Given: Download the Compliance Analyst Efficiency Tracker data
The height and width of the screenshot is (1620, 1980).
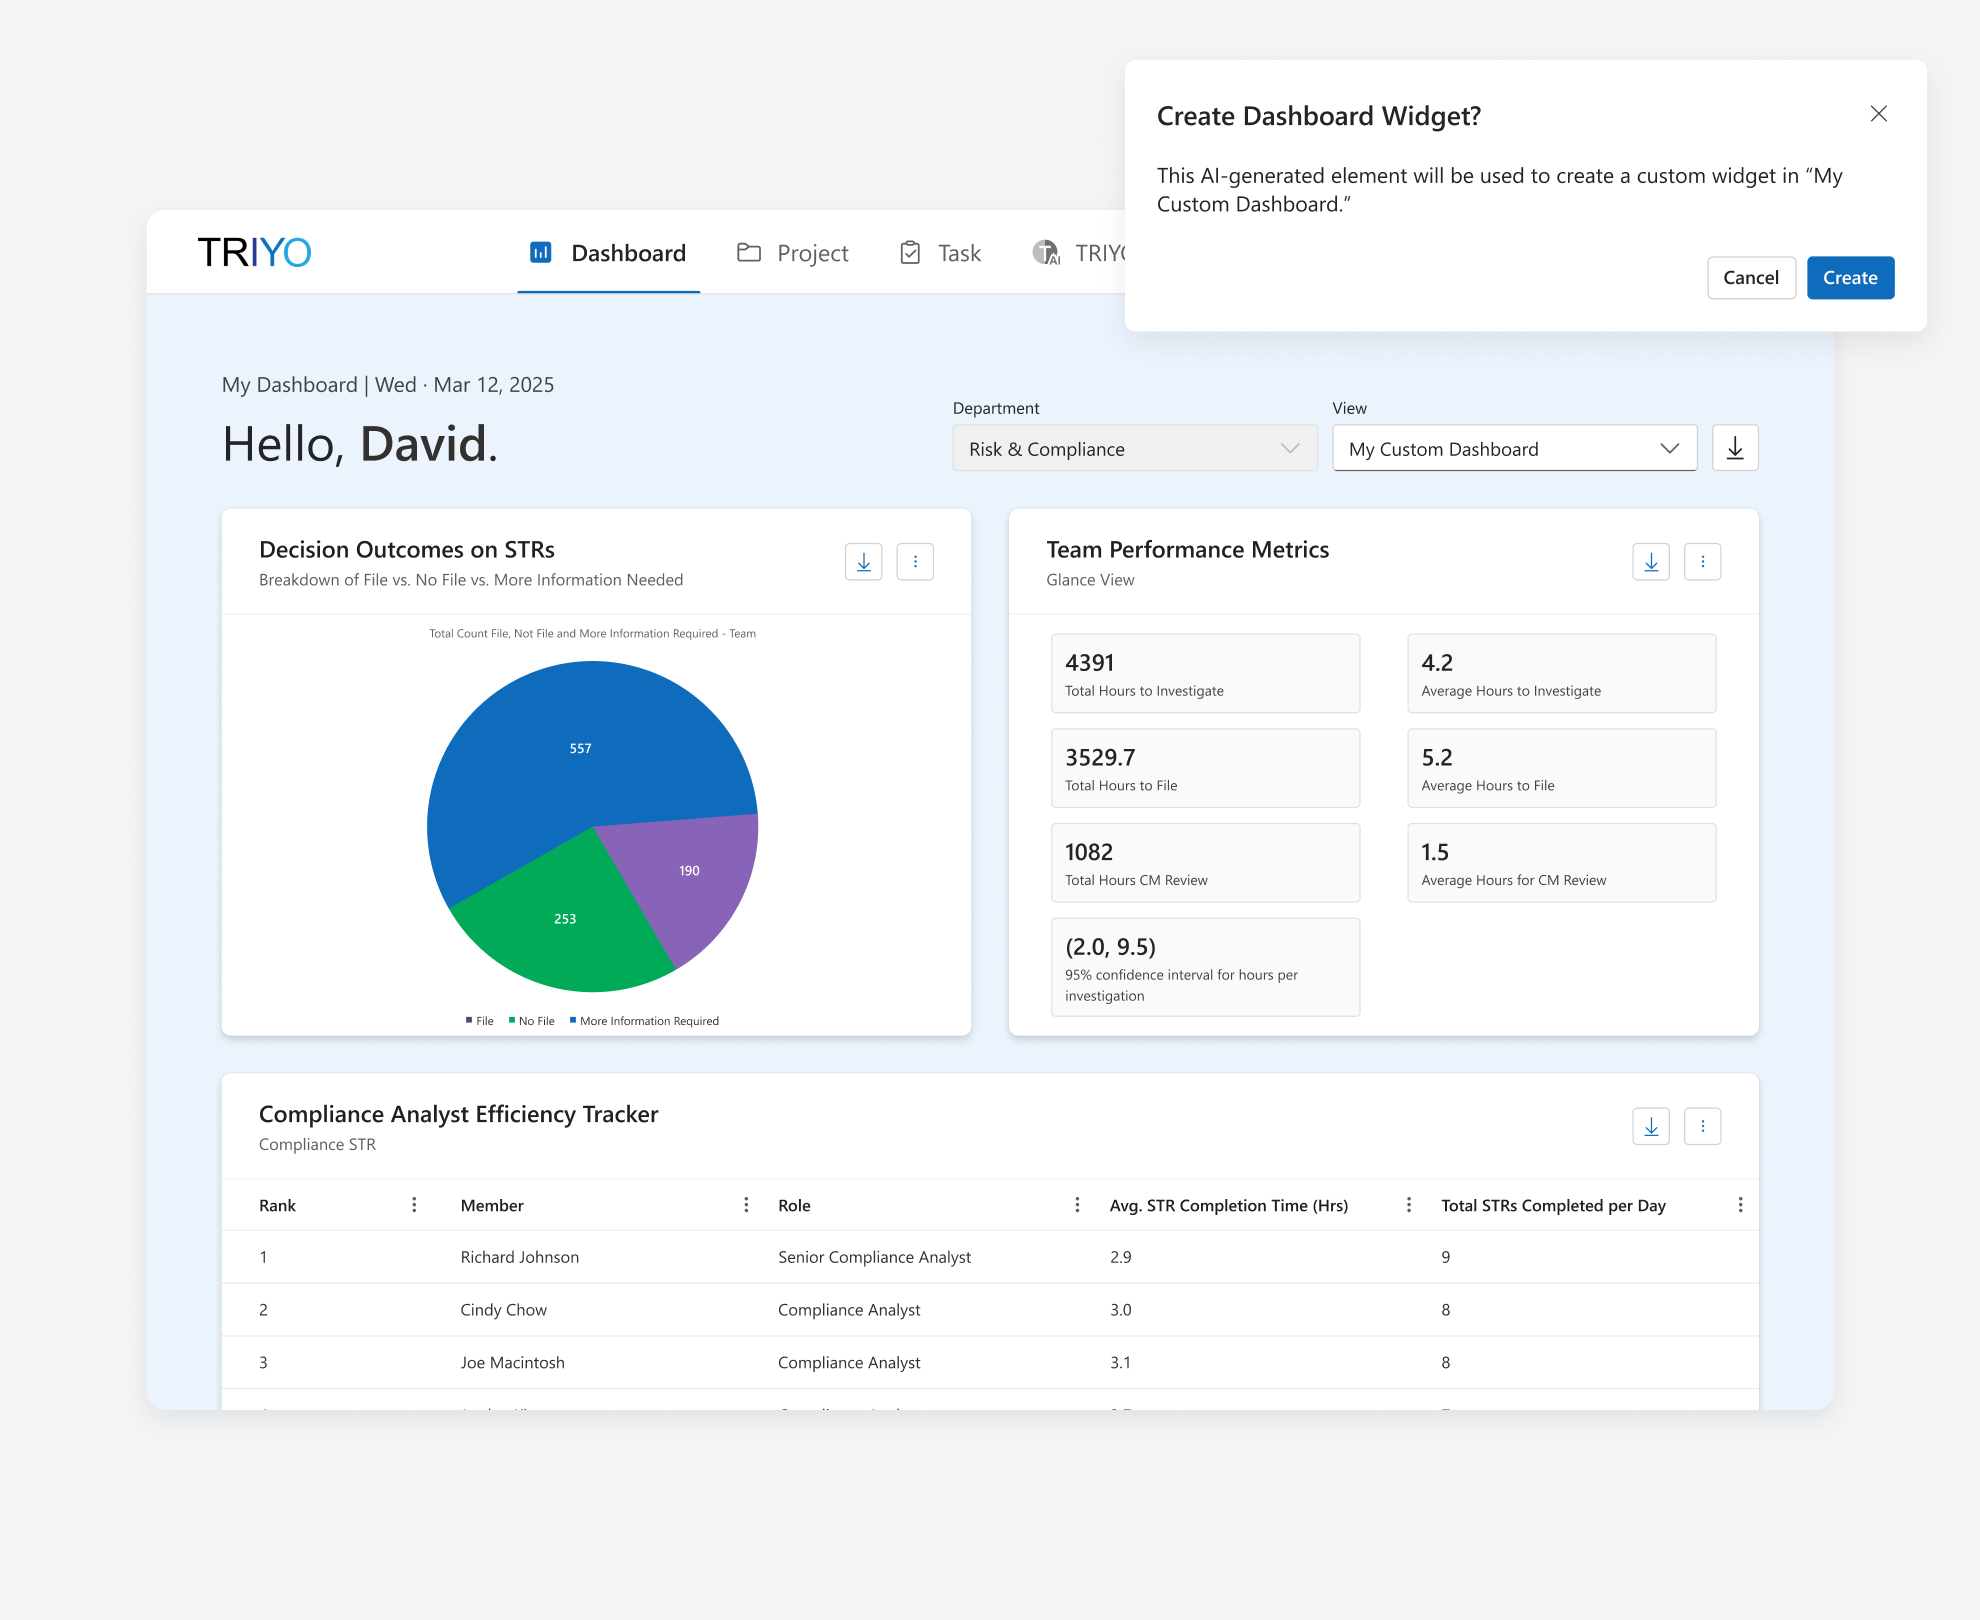Looking at the screenshot, I should click(x=1651, y=1126).
